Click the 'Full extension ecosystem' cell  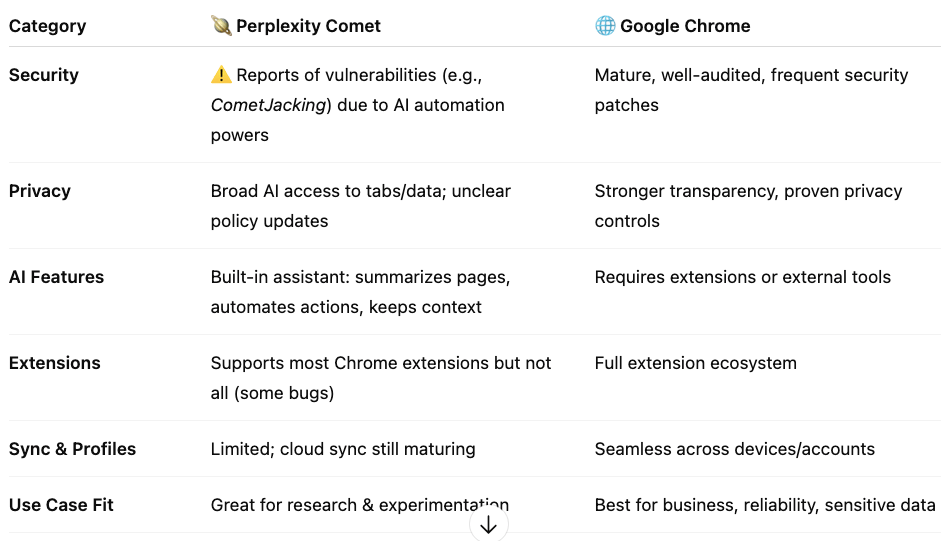click(x=695, y=363)
